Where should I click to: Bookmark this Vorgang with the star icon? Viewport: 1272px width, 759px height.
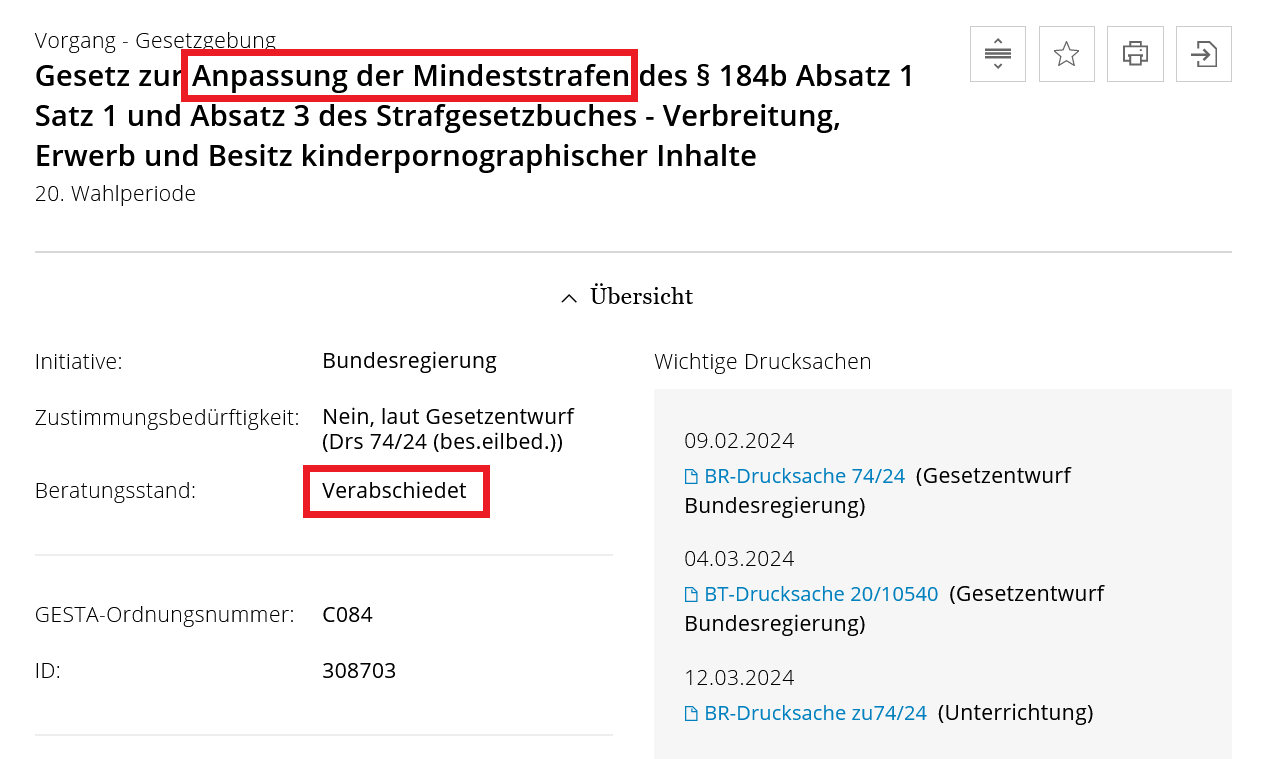click(1066, 54)
